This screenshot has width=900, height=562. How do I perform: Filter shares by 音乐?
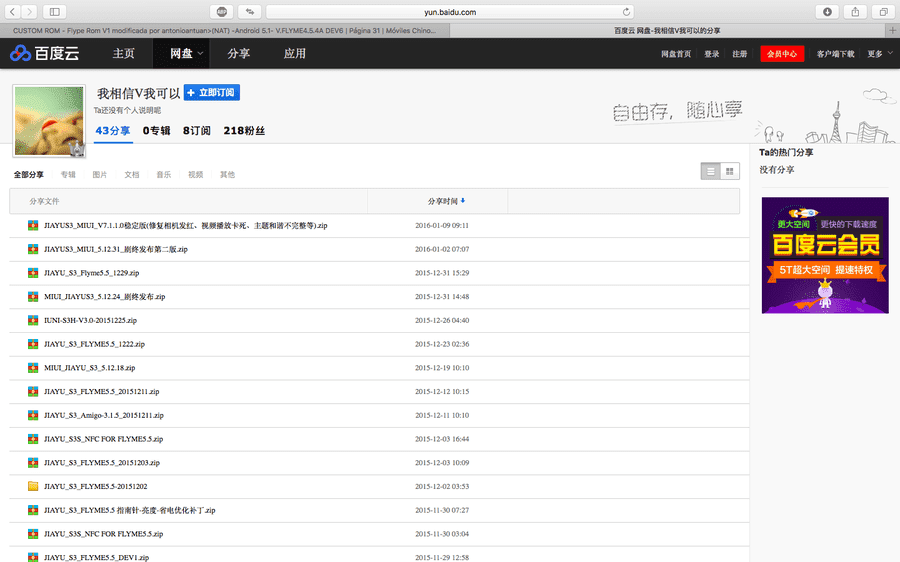(164, 175)
